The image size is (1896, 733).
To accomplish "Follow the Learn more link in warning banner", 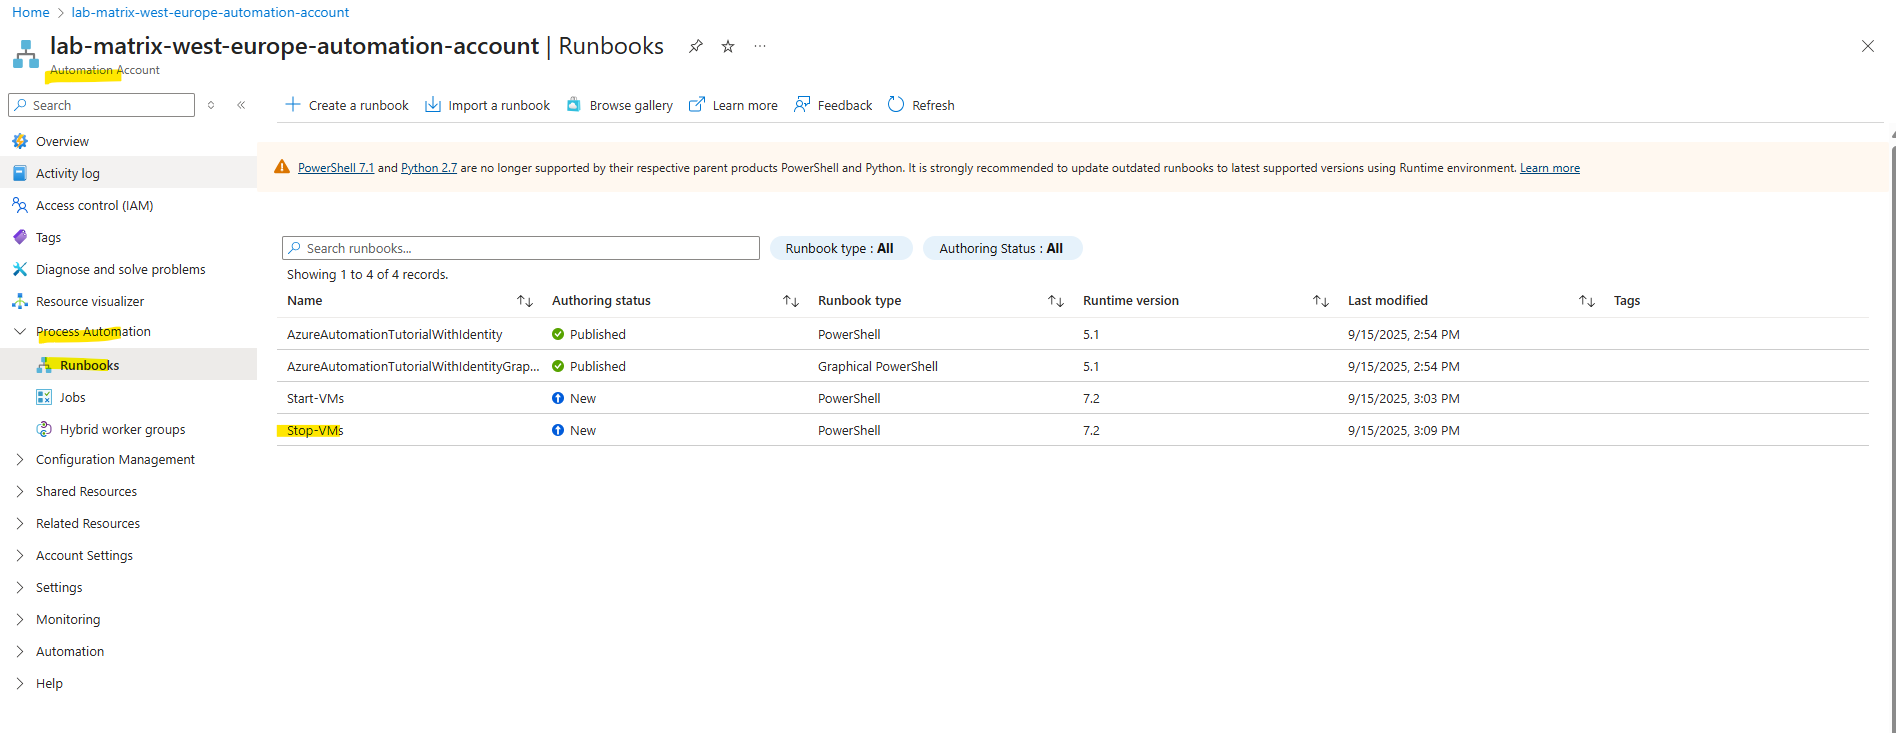I will click(1550, 168).
